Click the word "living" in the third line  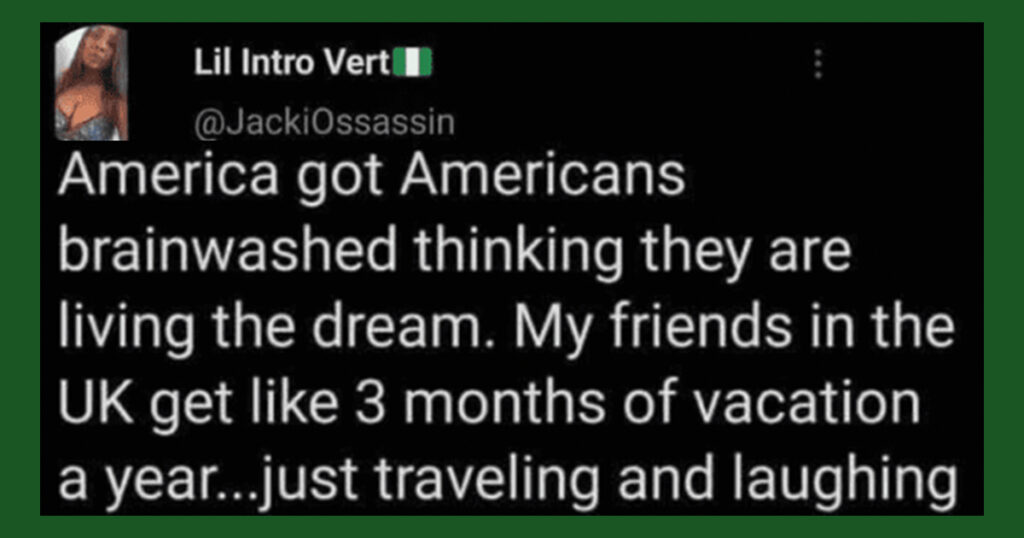pyautogui.click(x=125, y=329)
